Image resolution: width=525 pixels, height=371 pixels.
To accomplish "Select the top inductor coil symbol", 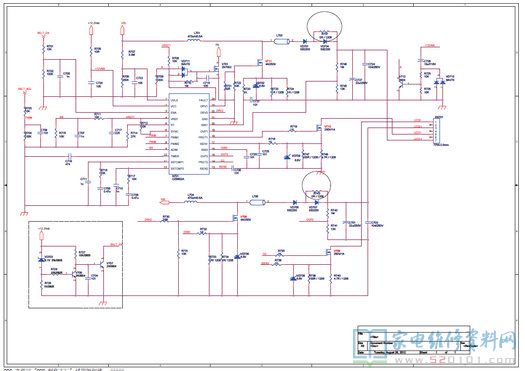I will click(x=194, y=40).
